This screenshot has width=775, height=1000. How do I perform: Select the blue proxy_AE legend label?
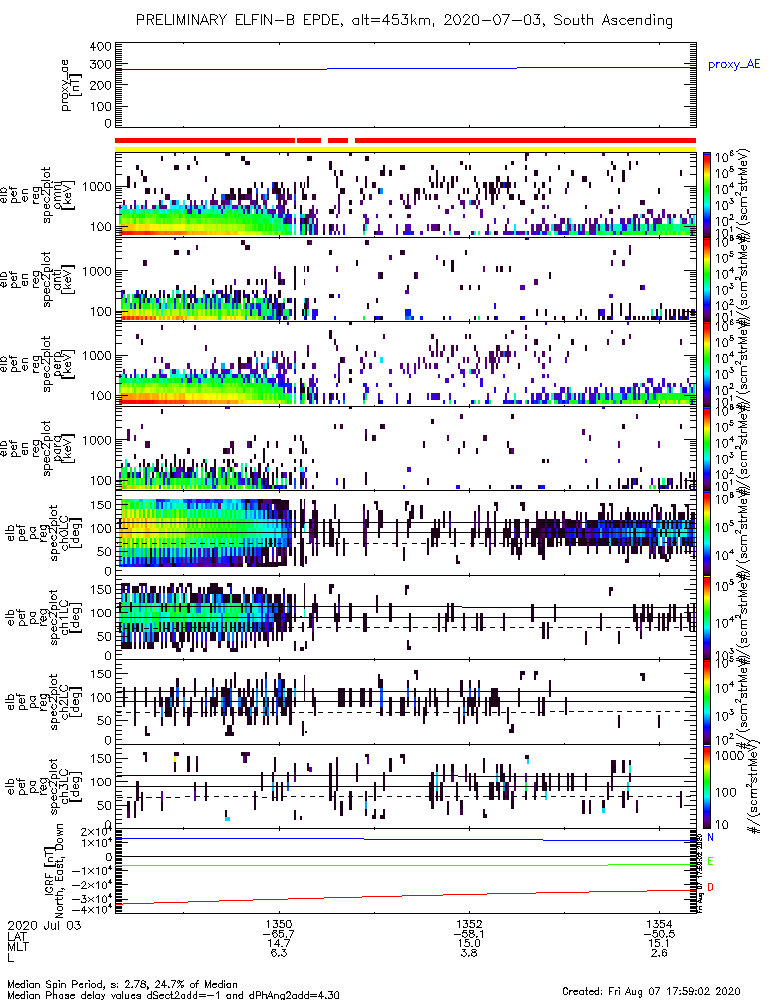pyautogui.click(x=734, y=64)
